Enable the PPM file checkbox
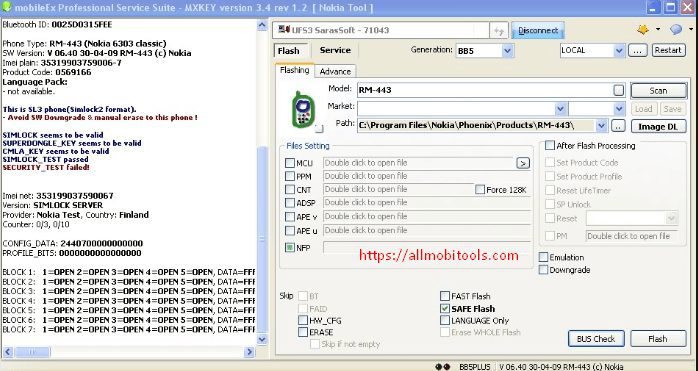 point(290,176)
